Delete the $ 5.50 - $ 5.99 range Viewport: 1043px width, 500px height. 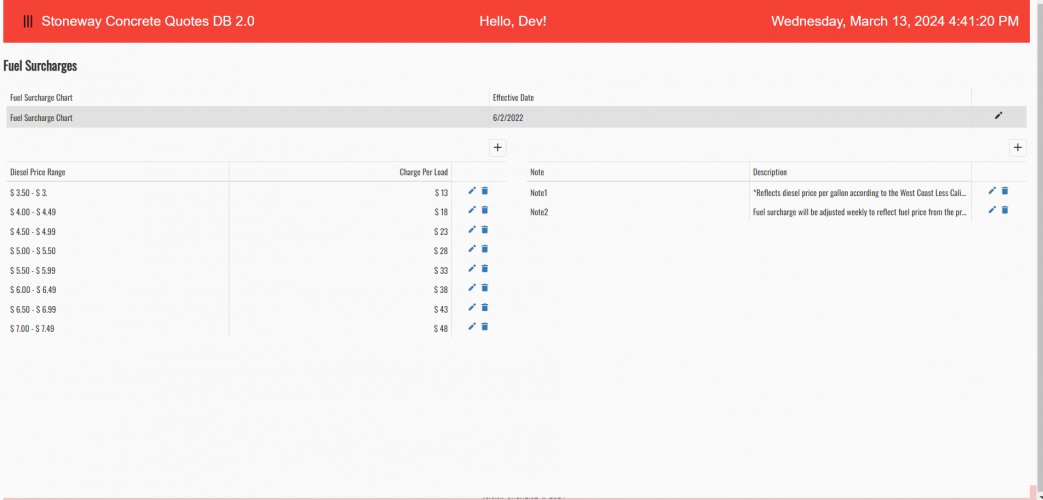click(x=485, y=268)
